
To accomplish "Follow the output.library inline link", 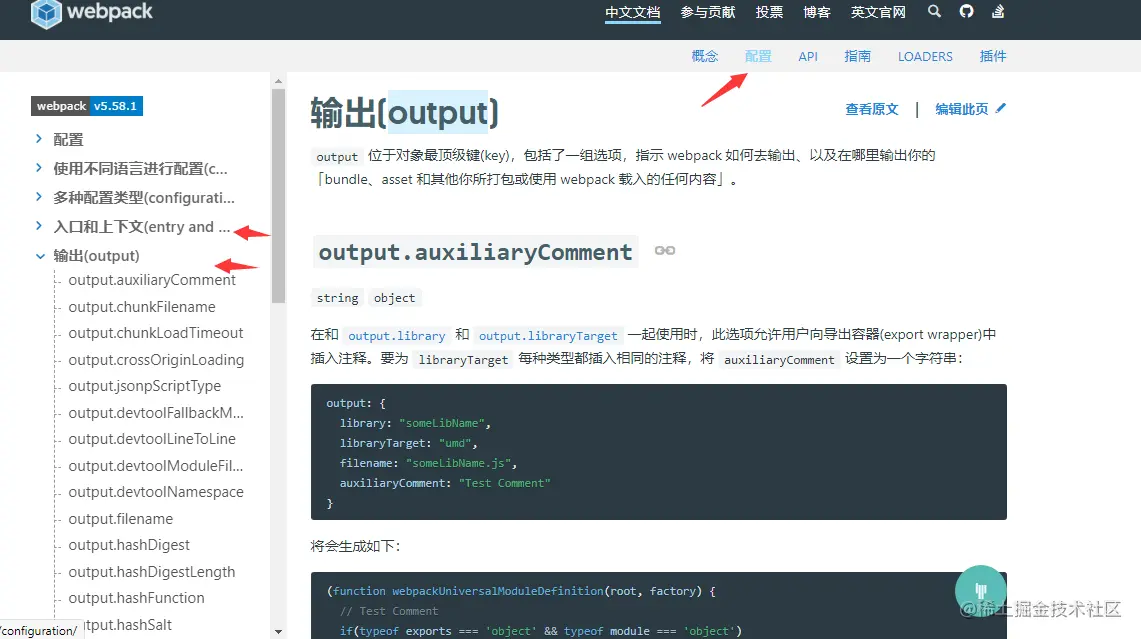I will point(397,336).
